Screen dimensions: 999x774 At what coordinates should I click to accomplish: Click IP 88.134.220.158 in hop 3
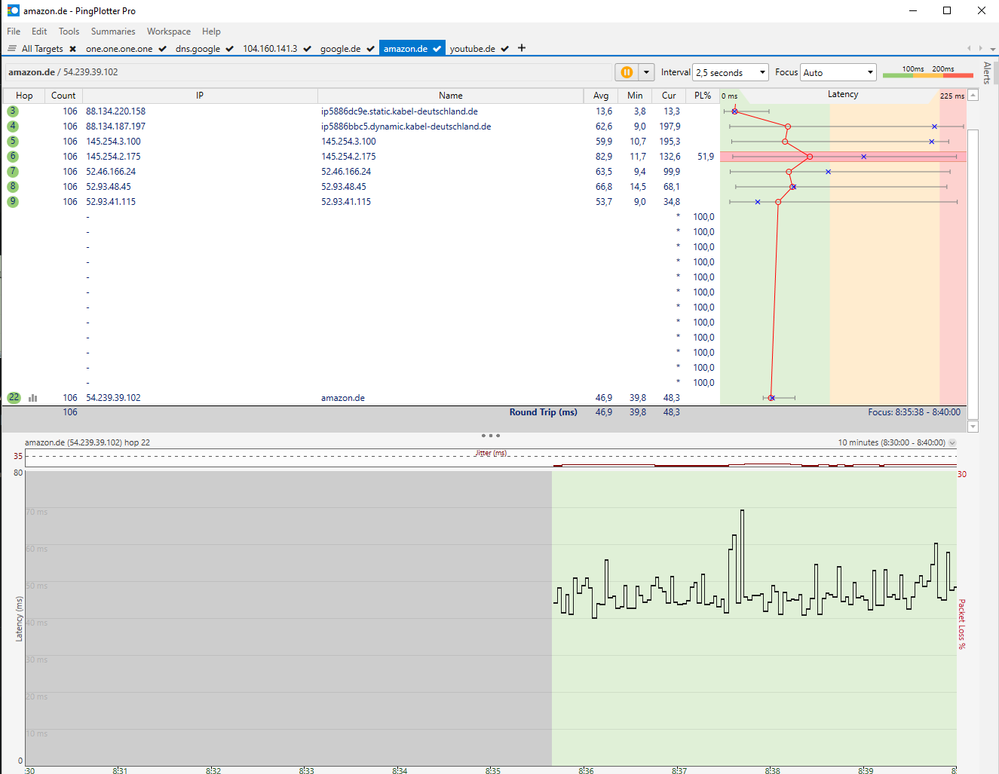click(x=116, y=111)
